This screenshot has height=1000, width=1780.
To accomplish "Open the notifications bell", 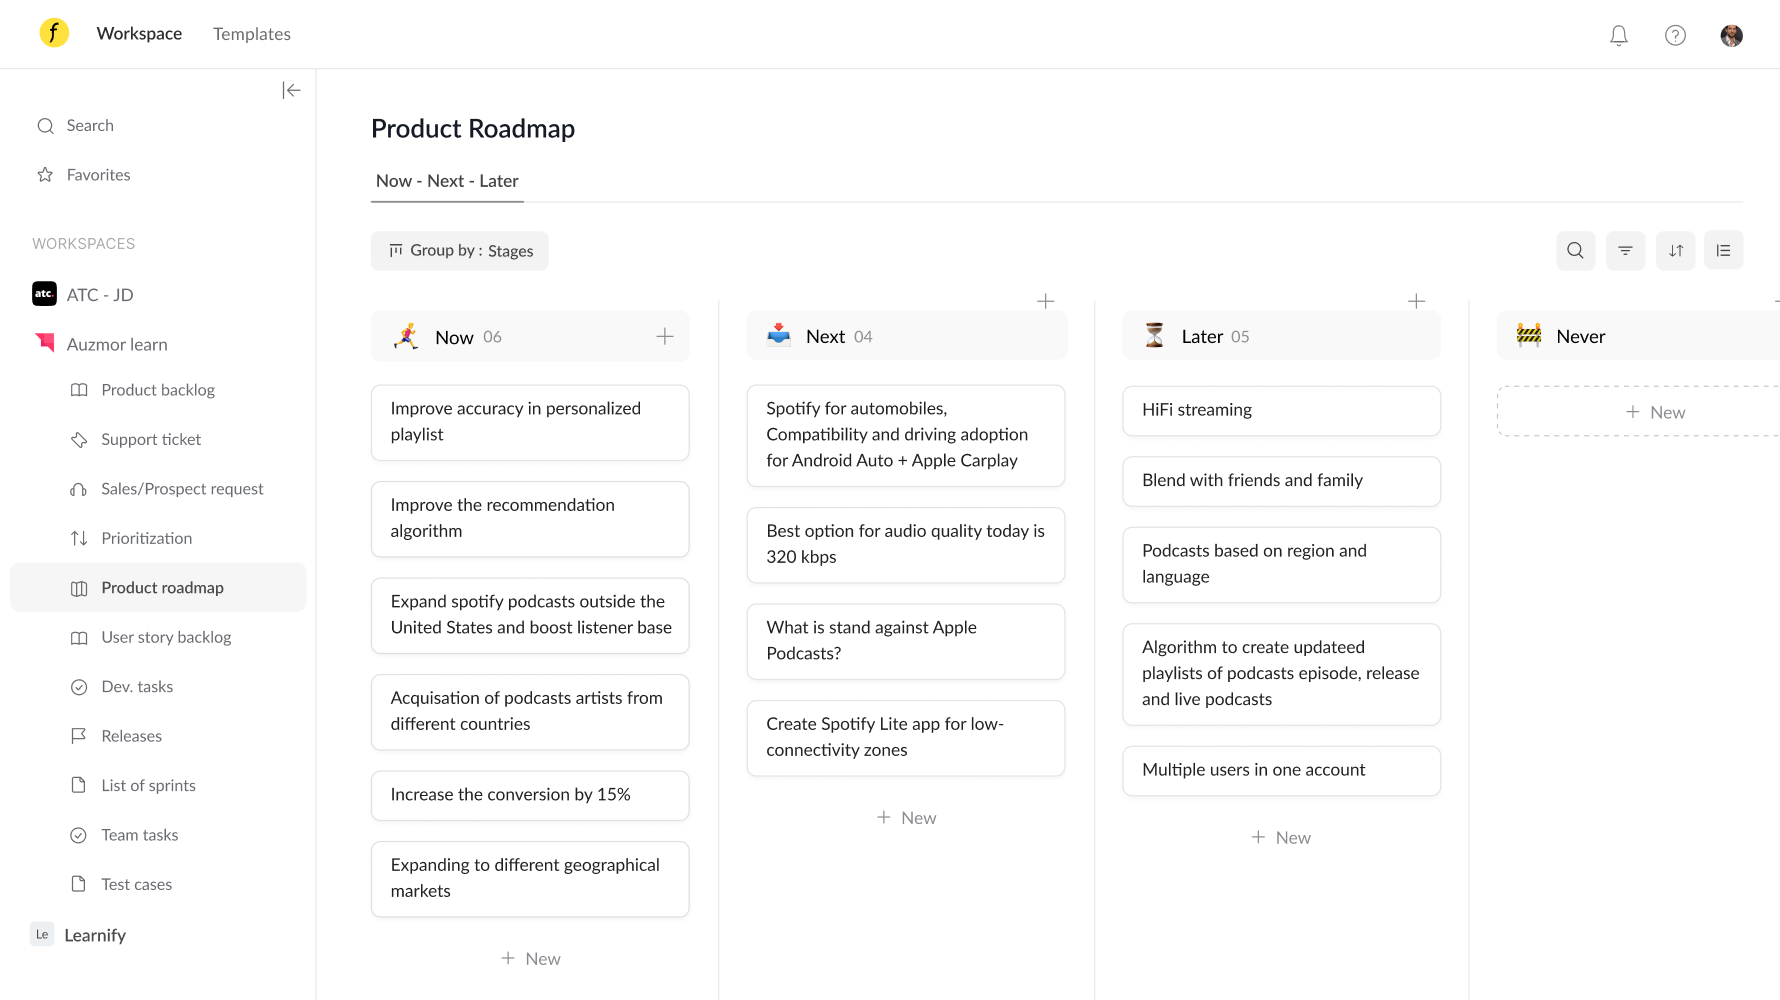I will tap(1618, 36).
